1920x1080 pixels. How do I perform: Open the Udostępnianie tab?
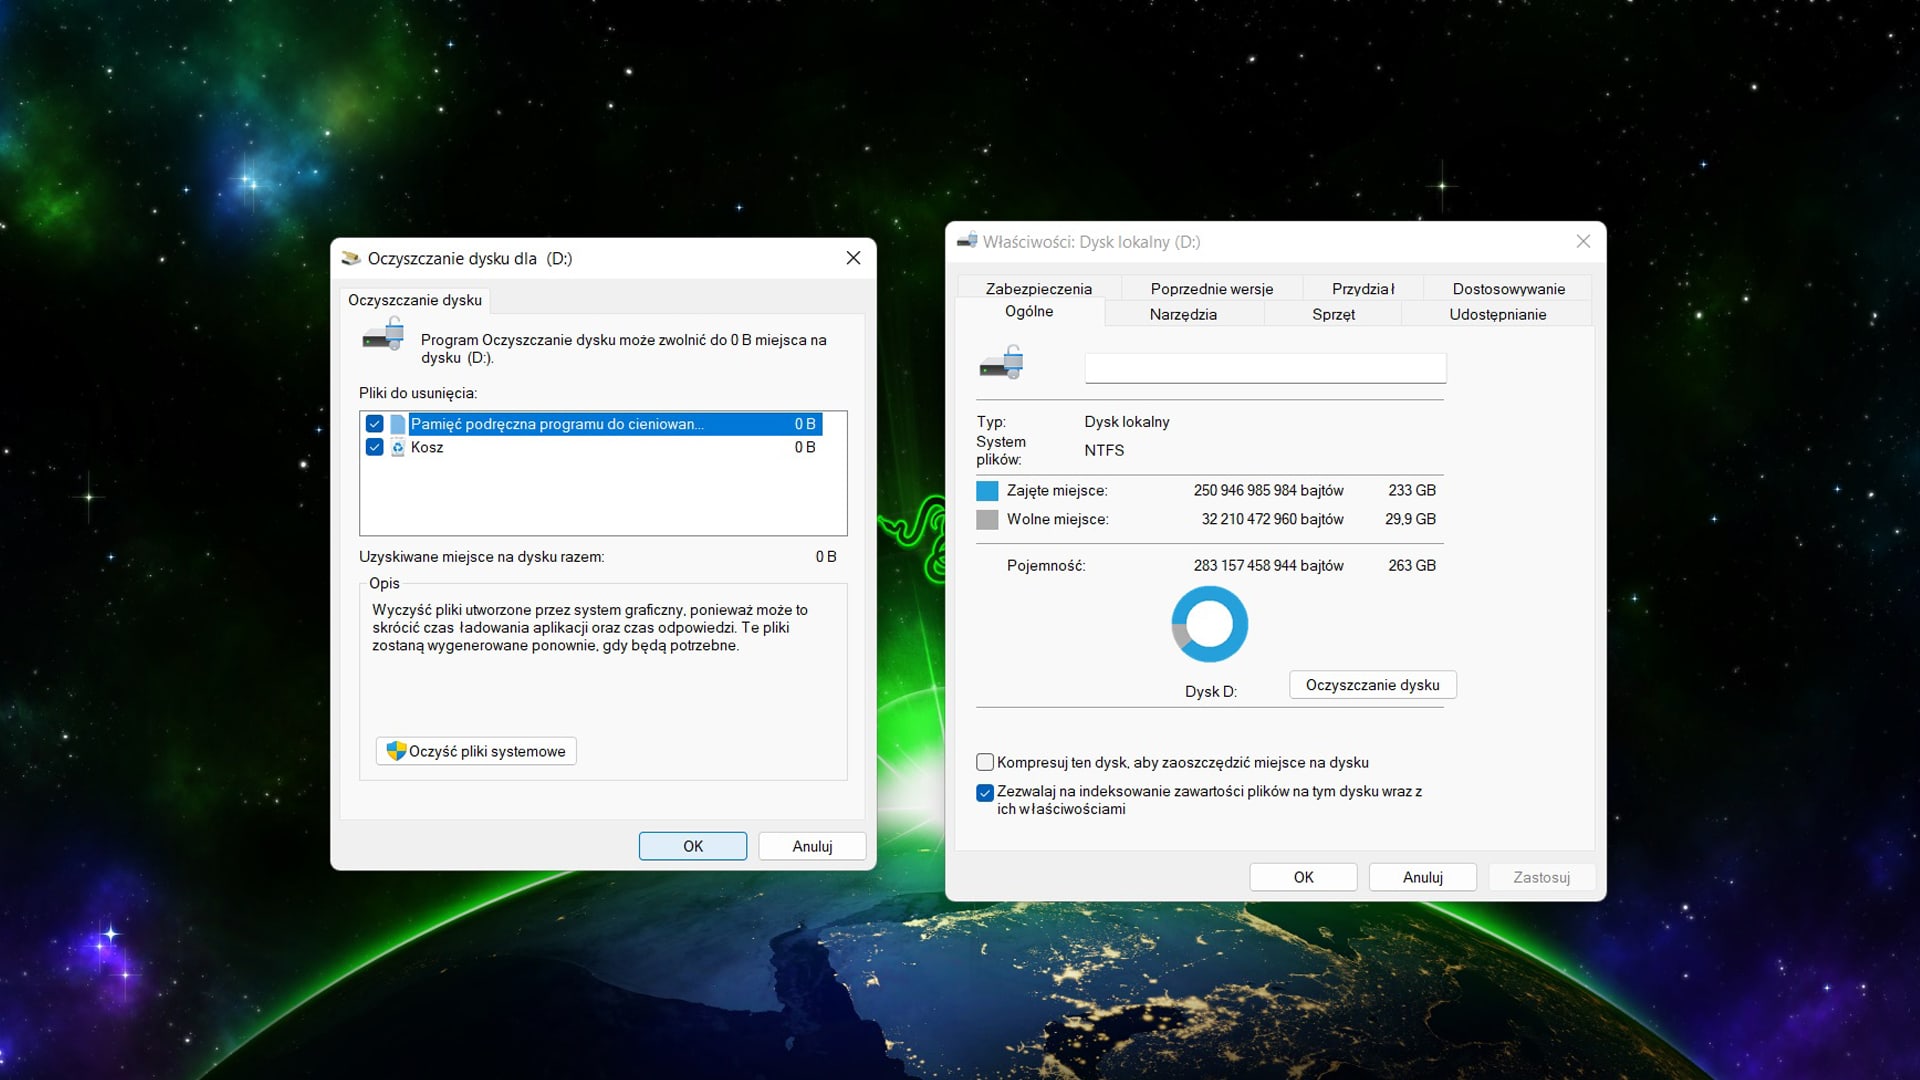[1498, 314]
